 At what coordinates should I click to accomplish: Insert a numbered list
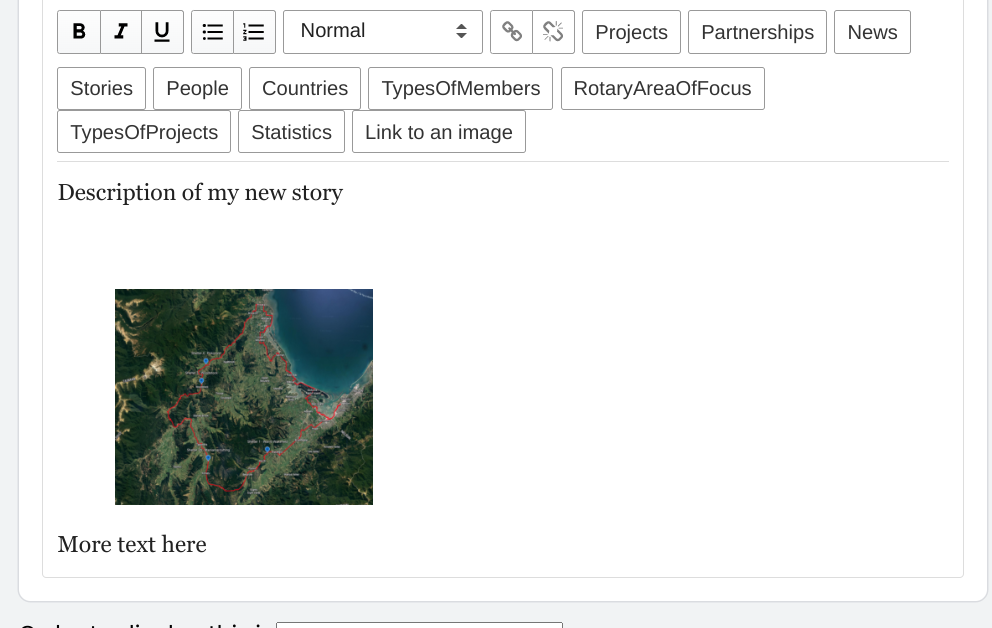254,32
